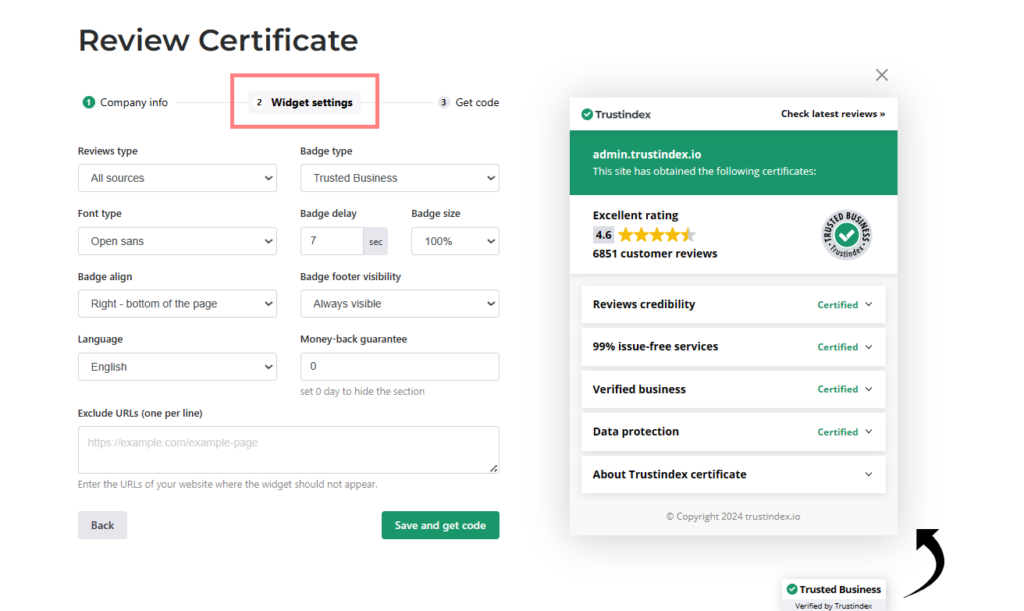Click the Trustindex logo in the preview header

pos(616,114)
